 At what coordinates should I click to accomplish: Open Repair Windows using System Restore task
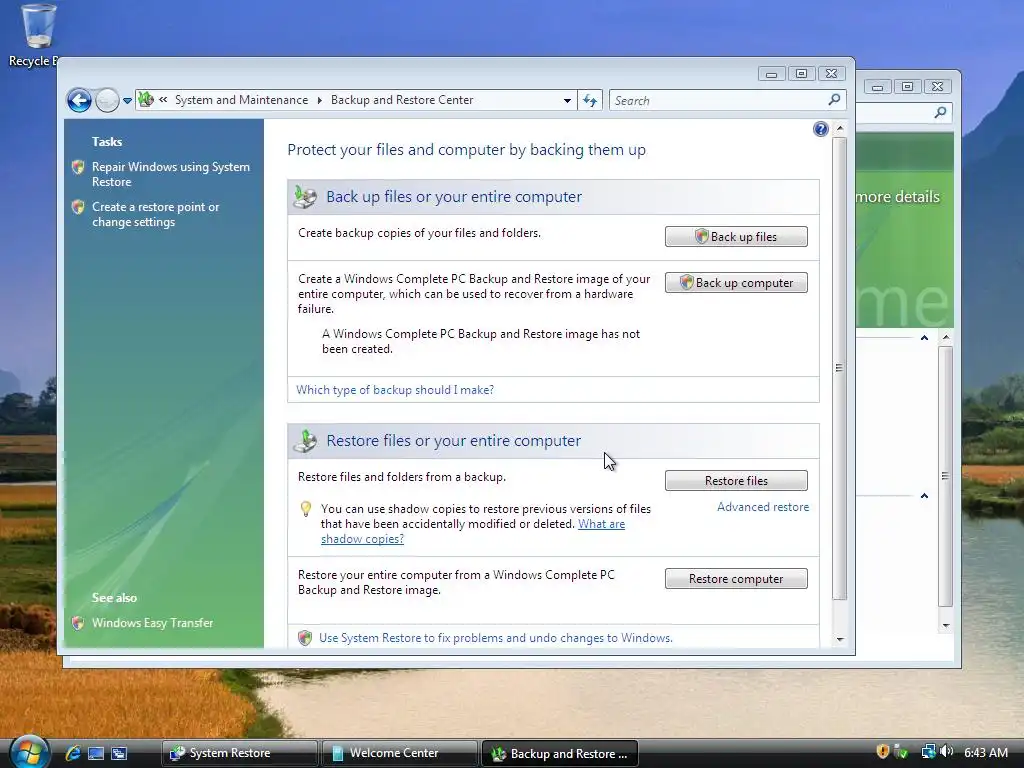click(170, 174)
